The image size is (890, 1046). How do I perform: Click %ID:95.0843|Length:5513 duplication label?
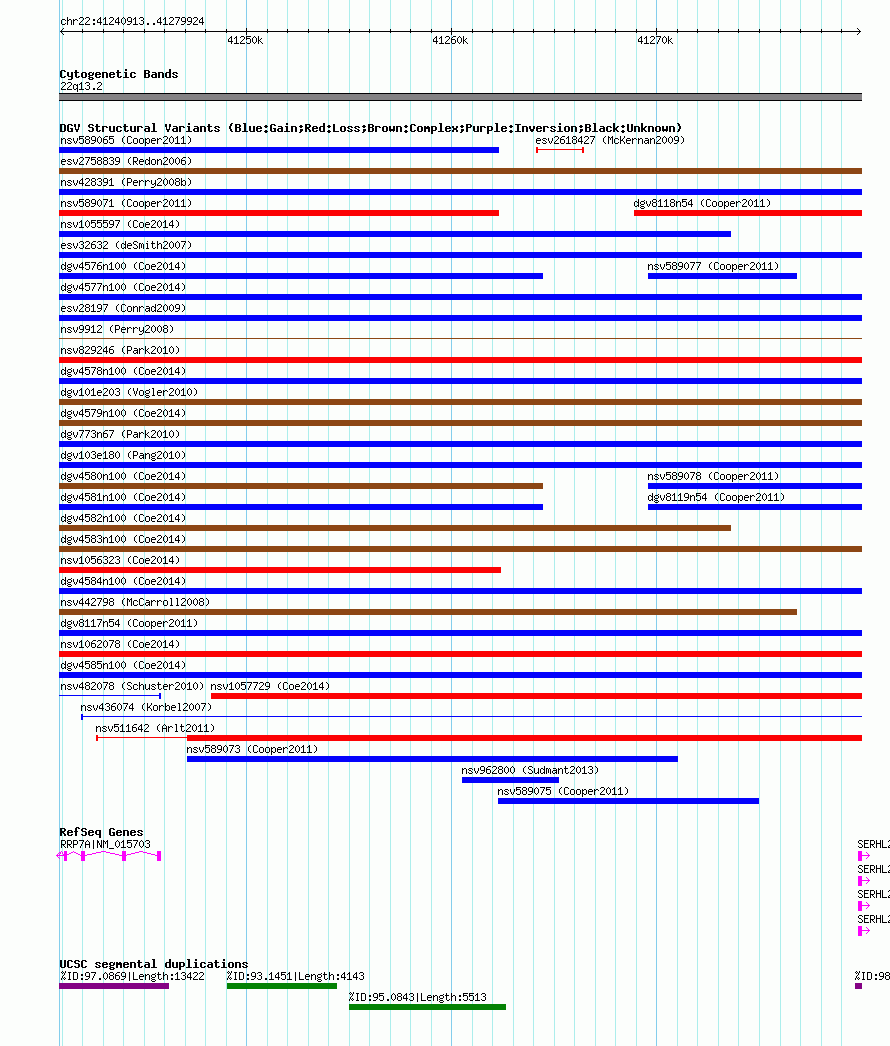click(x=418, y=998)
